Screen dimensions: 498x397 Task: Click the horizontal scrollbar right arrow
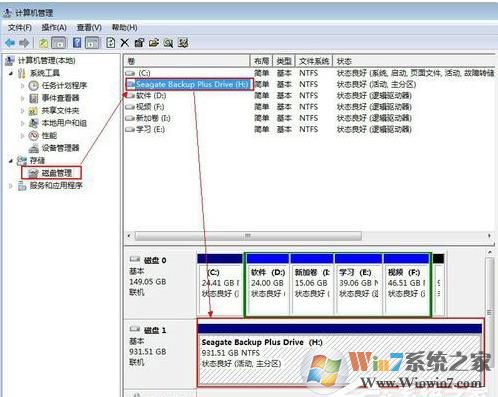tap(489, 236)
